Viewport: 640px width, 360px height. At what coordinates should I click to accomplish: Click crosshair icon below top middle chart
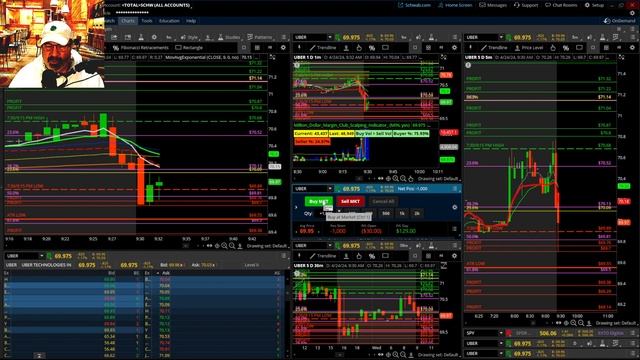coord(388,179)
